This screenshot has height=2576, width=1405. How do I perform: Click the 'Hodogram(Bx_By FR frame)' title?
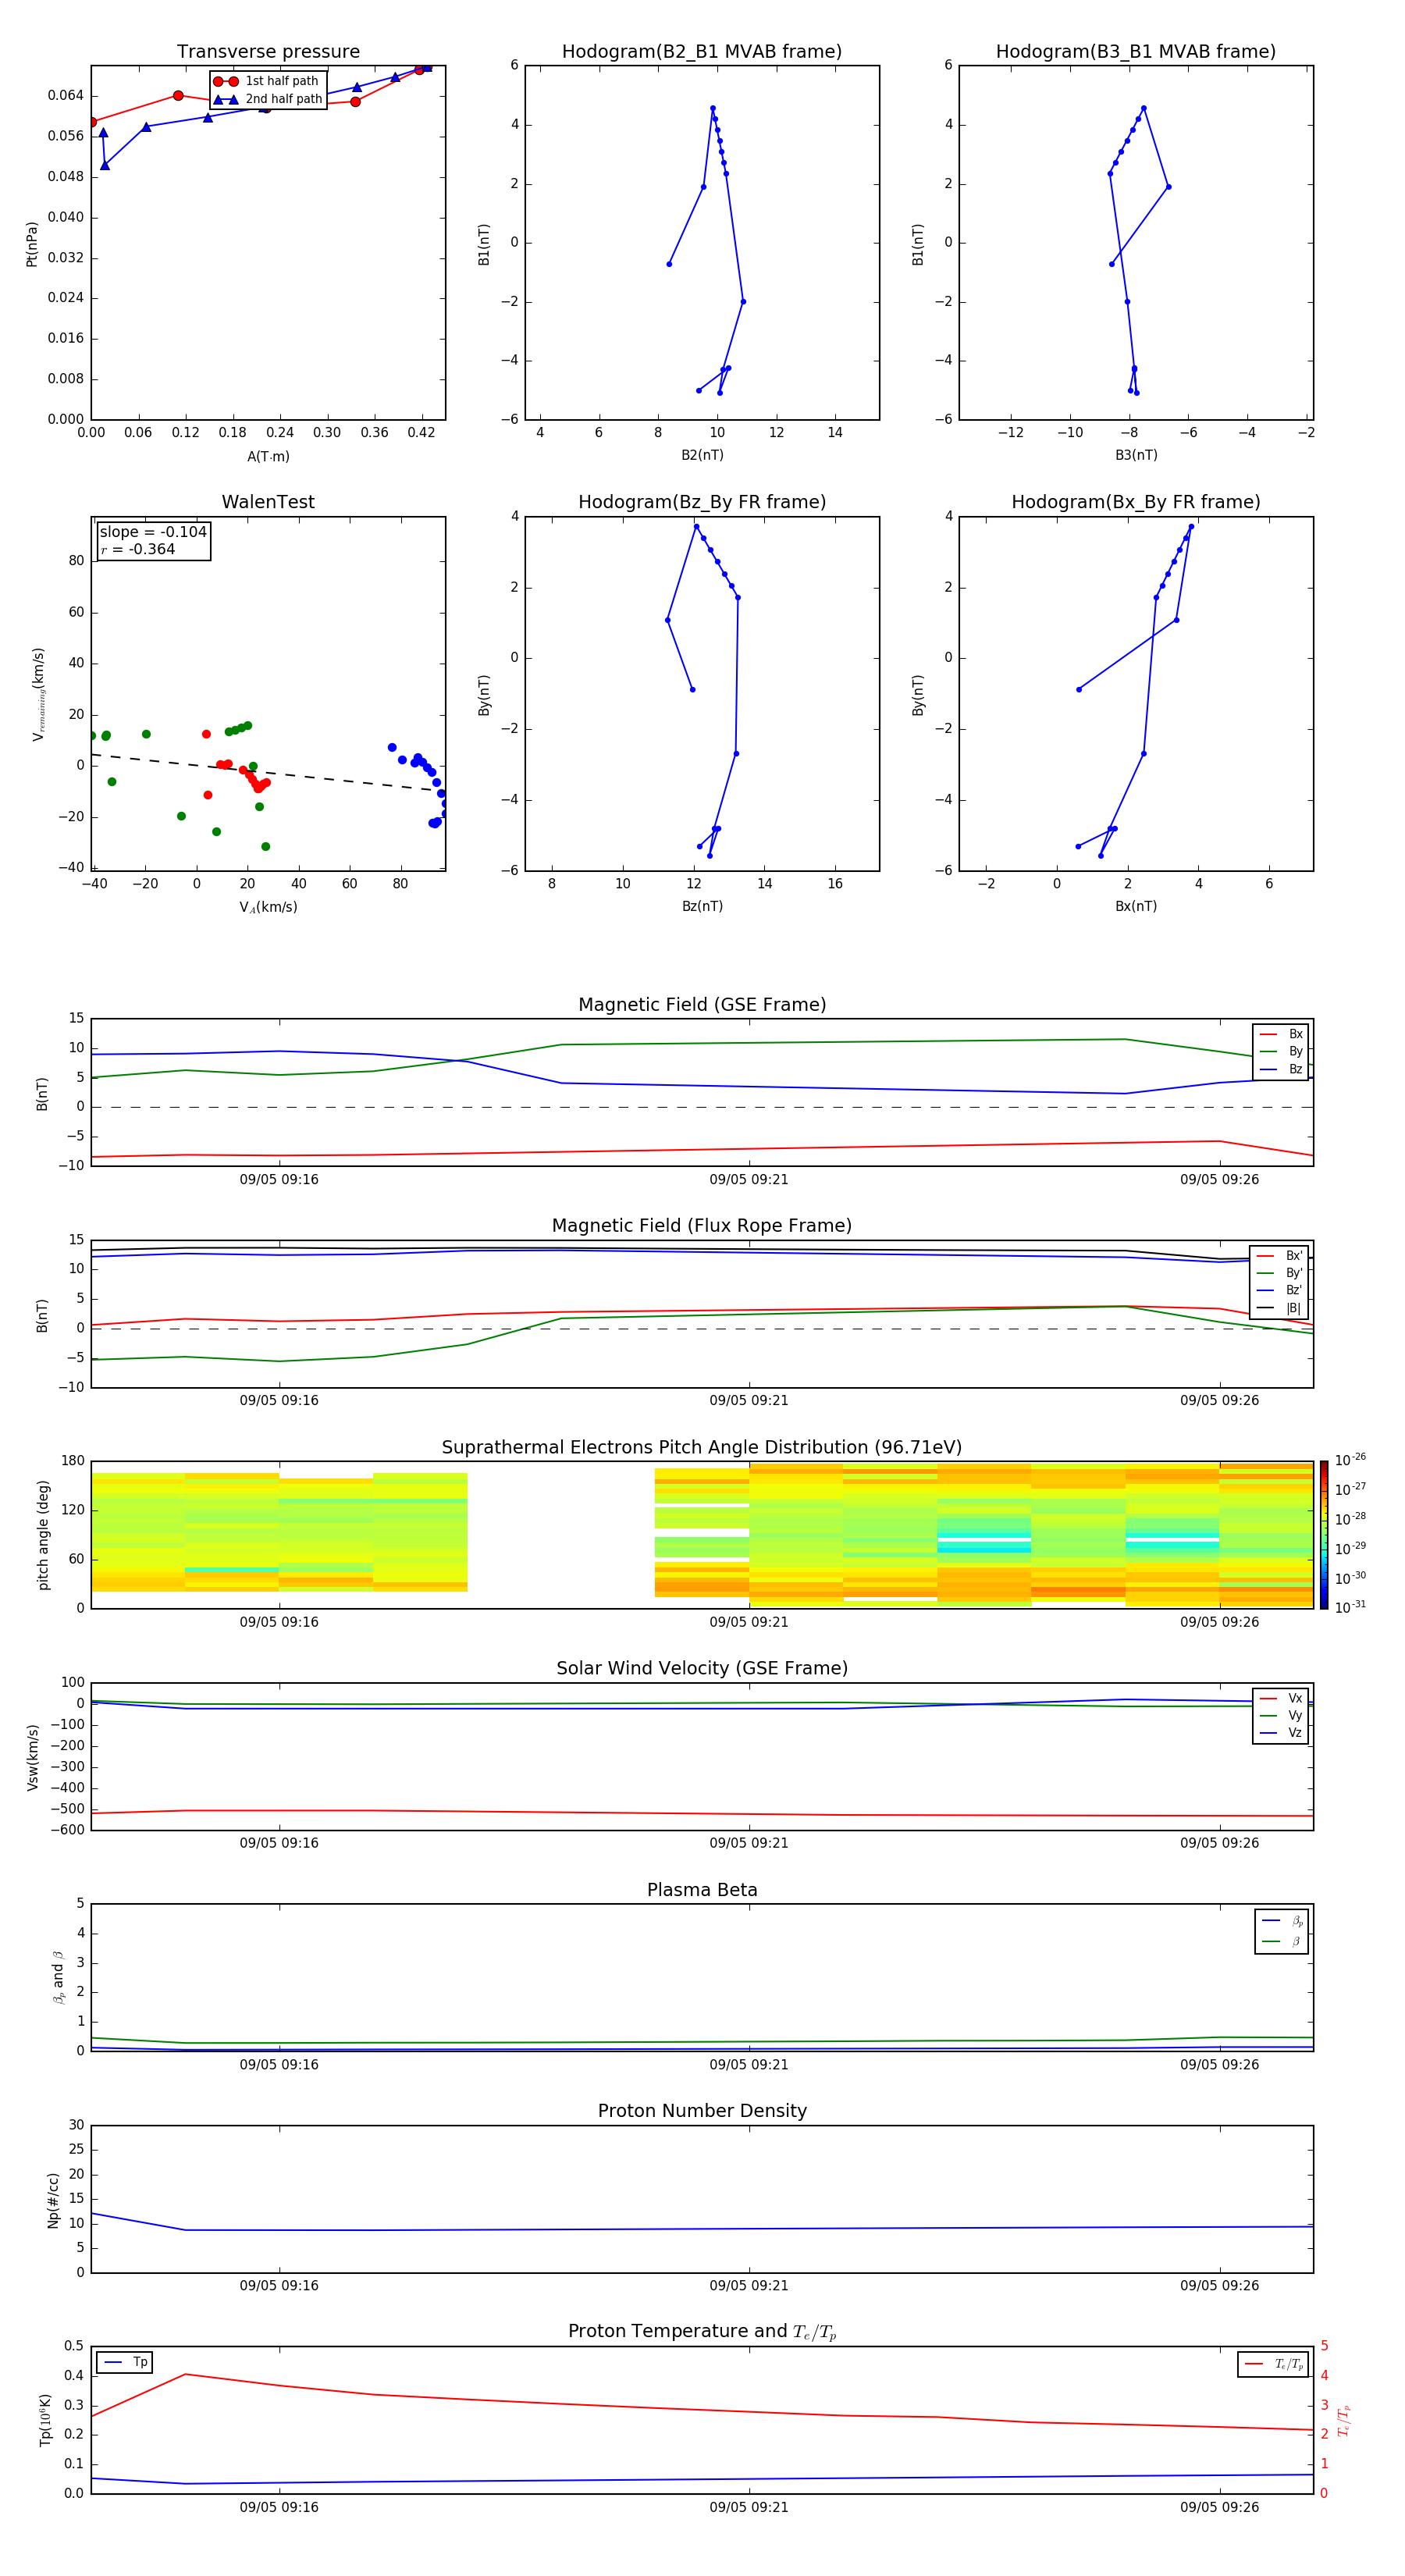(1136, 502)
